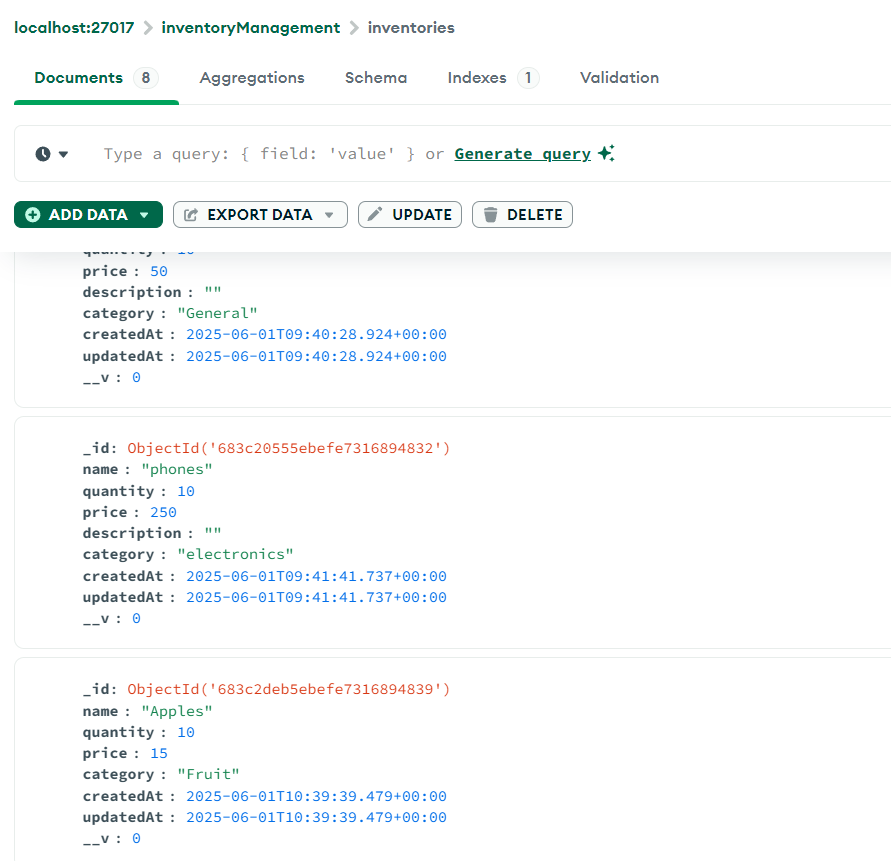Click the localhost:27017 breadcrumb
This screenshot has width=891, height=861.
(x=74, y=28)
